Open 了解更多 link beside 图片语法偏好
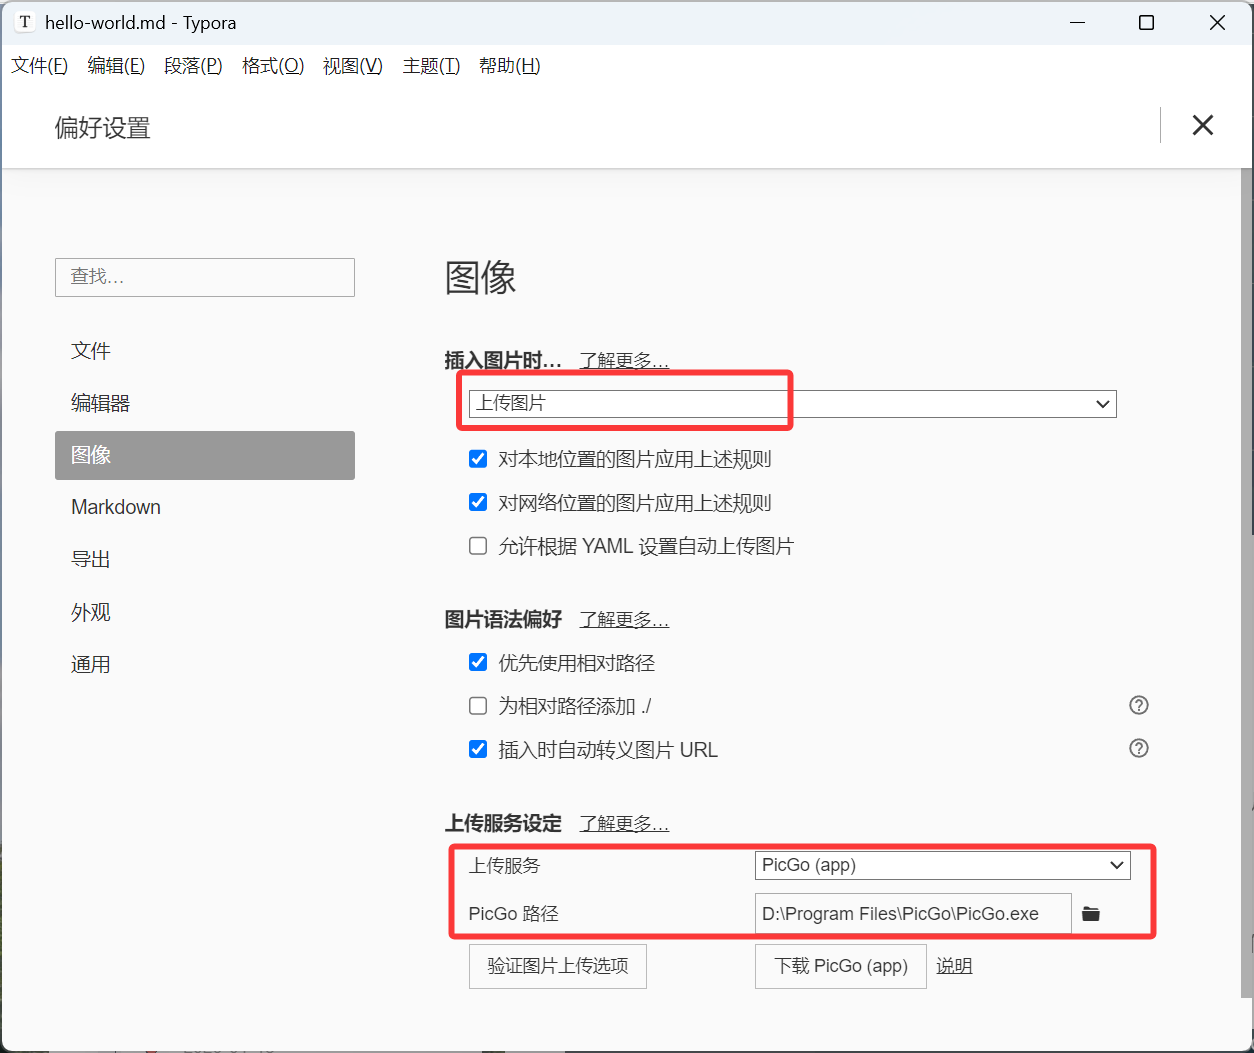This screenshot has height=1053, width=1254. click(x=624, y=620)
